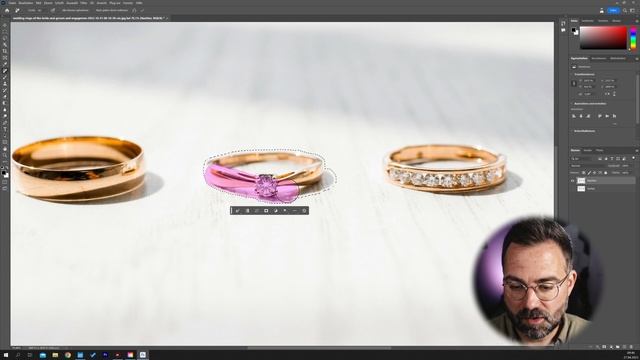The height and width of the screenshot is (360, 640).
Task: Select the Crop tool
Action: click(x=5, y=51)
